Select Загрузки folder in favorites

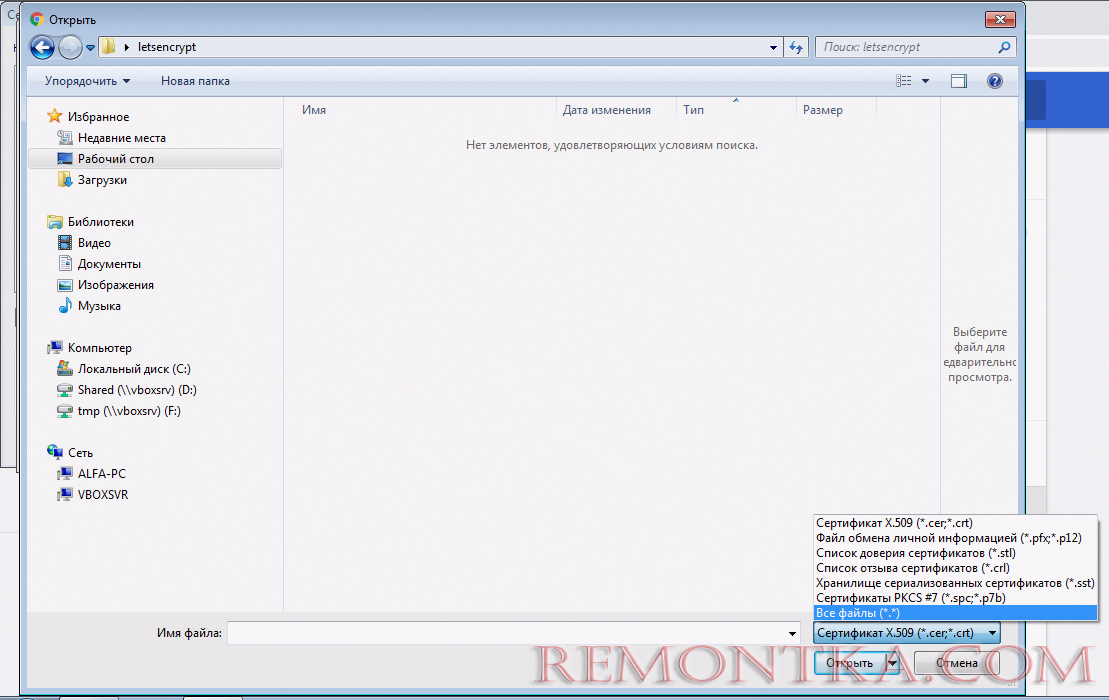[102, 180]
